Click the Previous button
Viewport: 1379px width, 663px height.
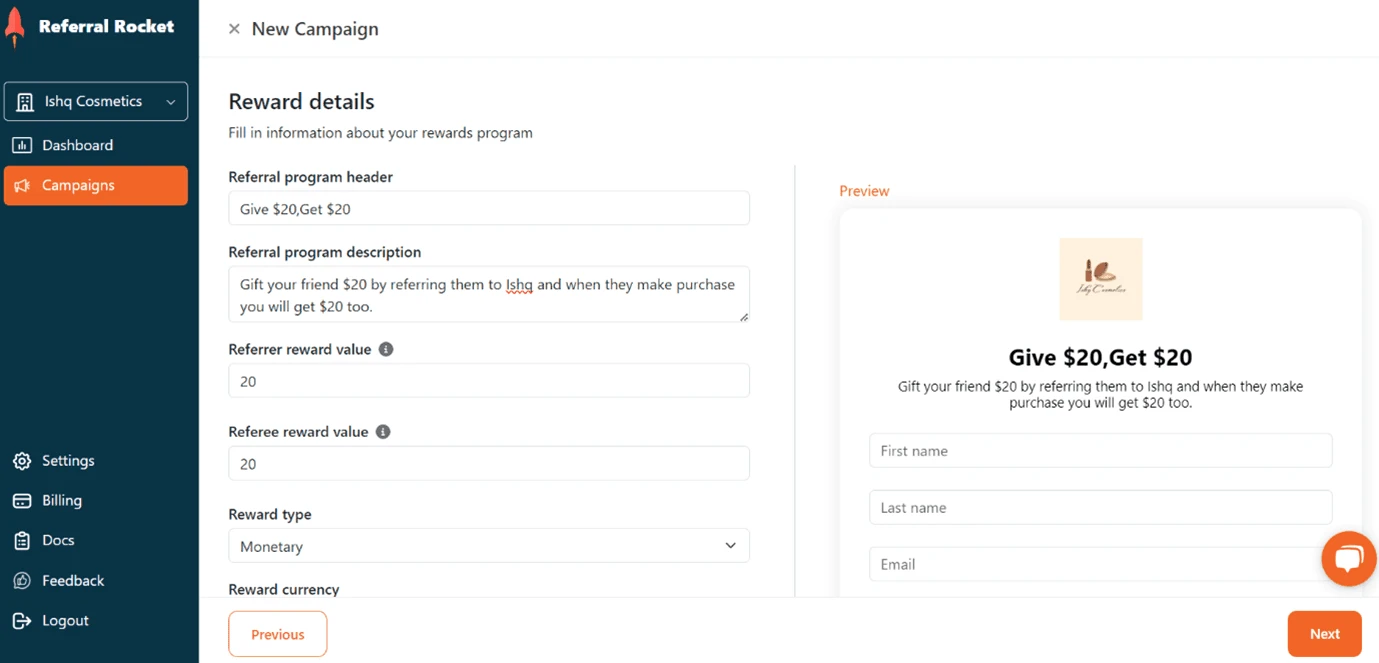pos(277,633)
